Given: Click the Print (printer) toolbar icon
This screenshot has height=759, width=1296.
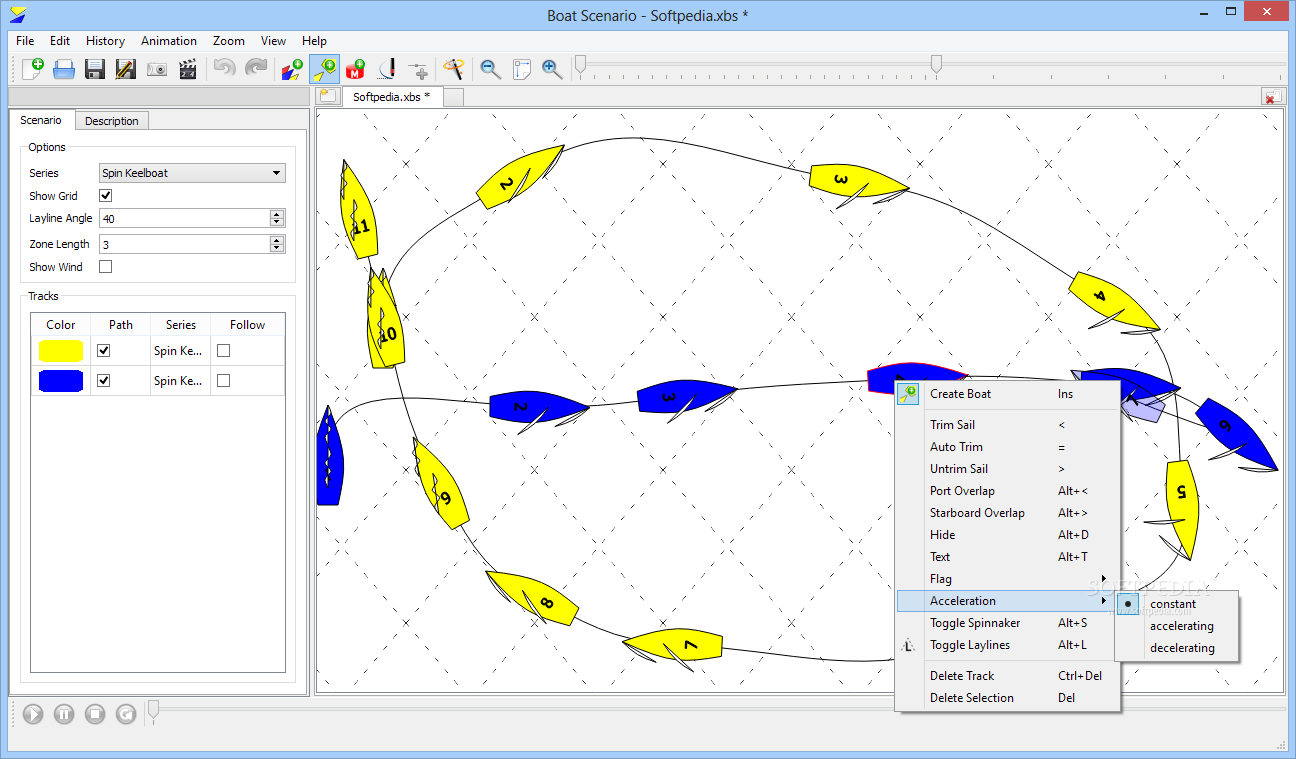Looking at the screenshot, I should coord(64,69).
